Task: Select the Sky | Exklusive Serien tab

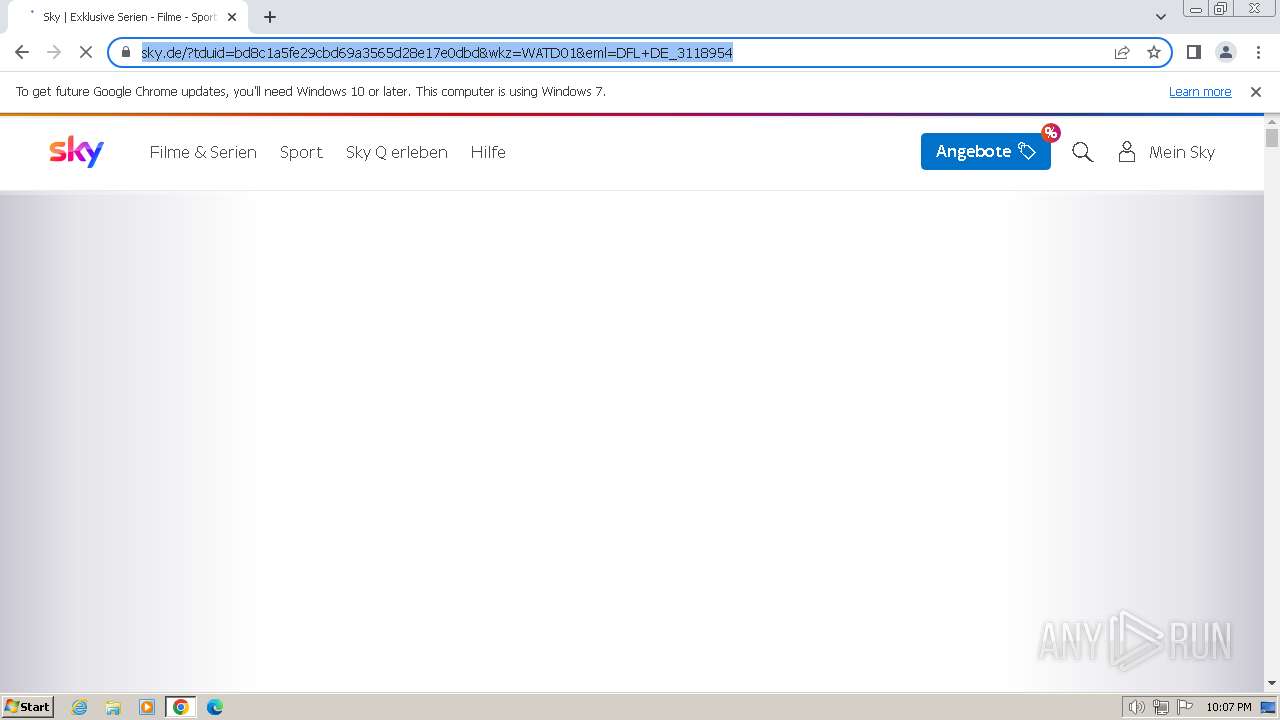Action: pos(128,17)
